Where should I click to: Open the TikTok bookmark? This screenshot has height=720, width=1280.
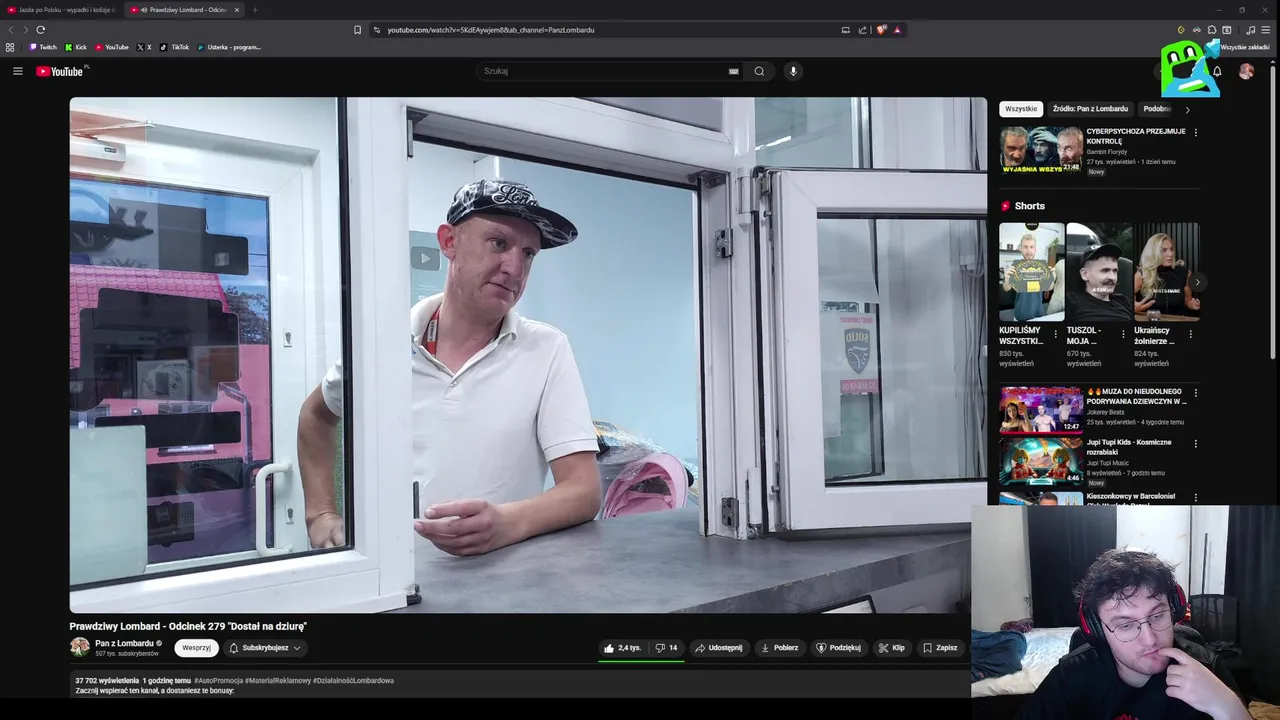coord(175,47)
